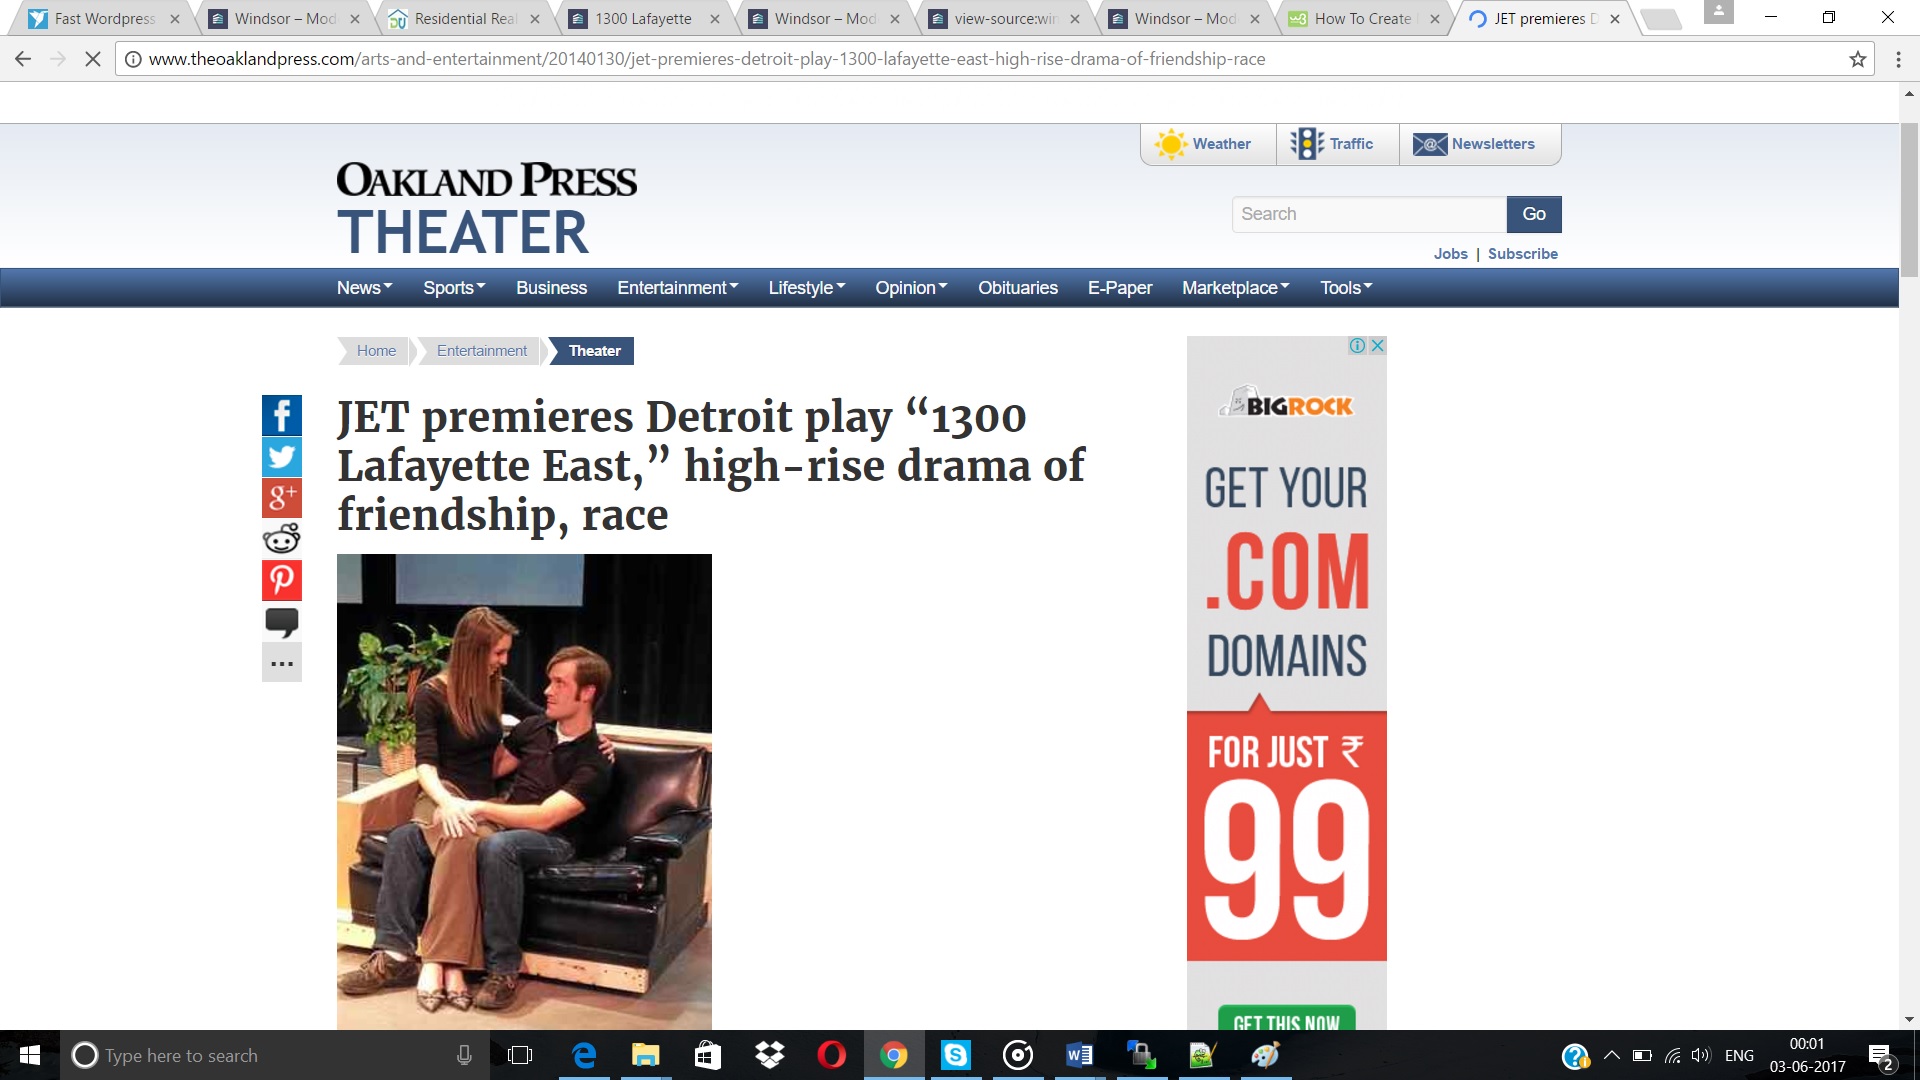
Task: Show more share options ellipsis
Action: tap(281, 663)
